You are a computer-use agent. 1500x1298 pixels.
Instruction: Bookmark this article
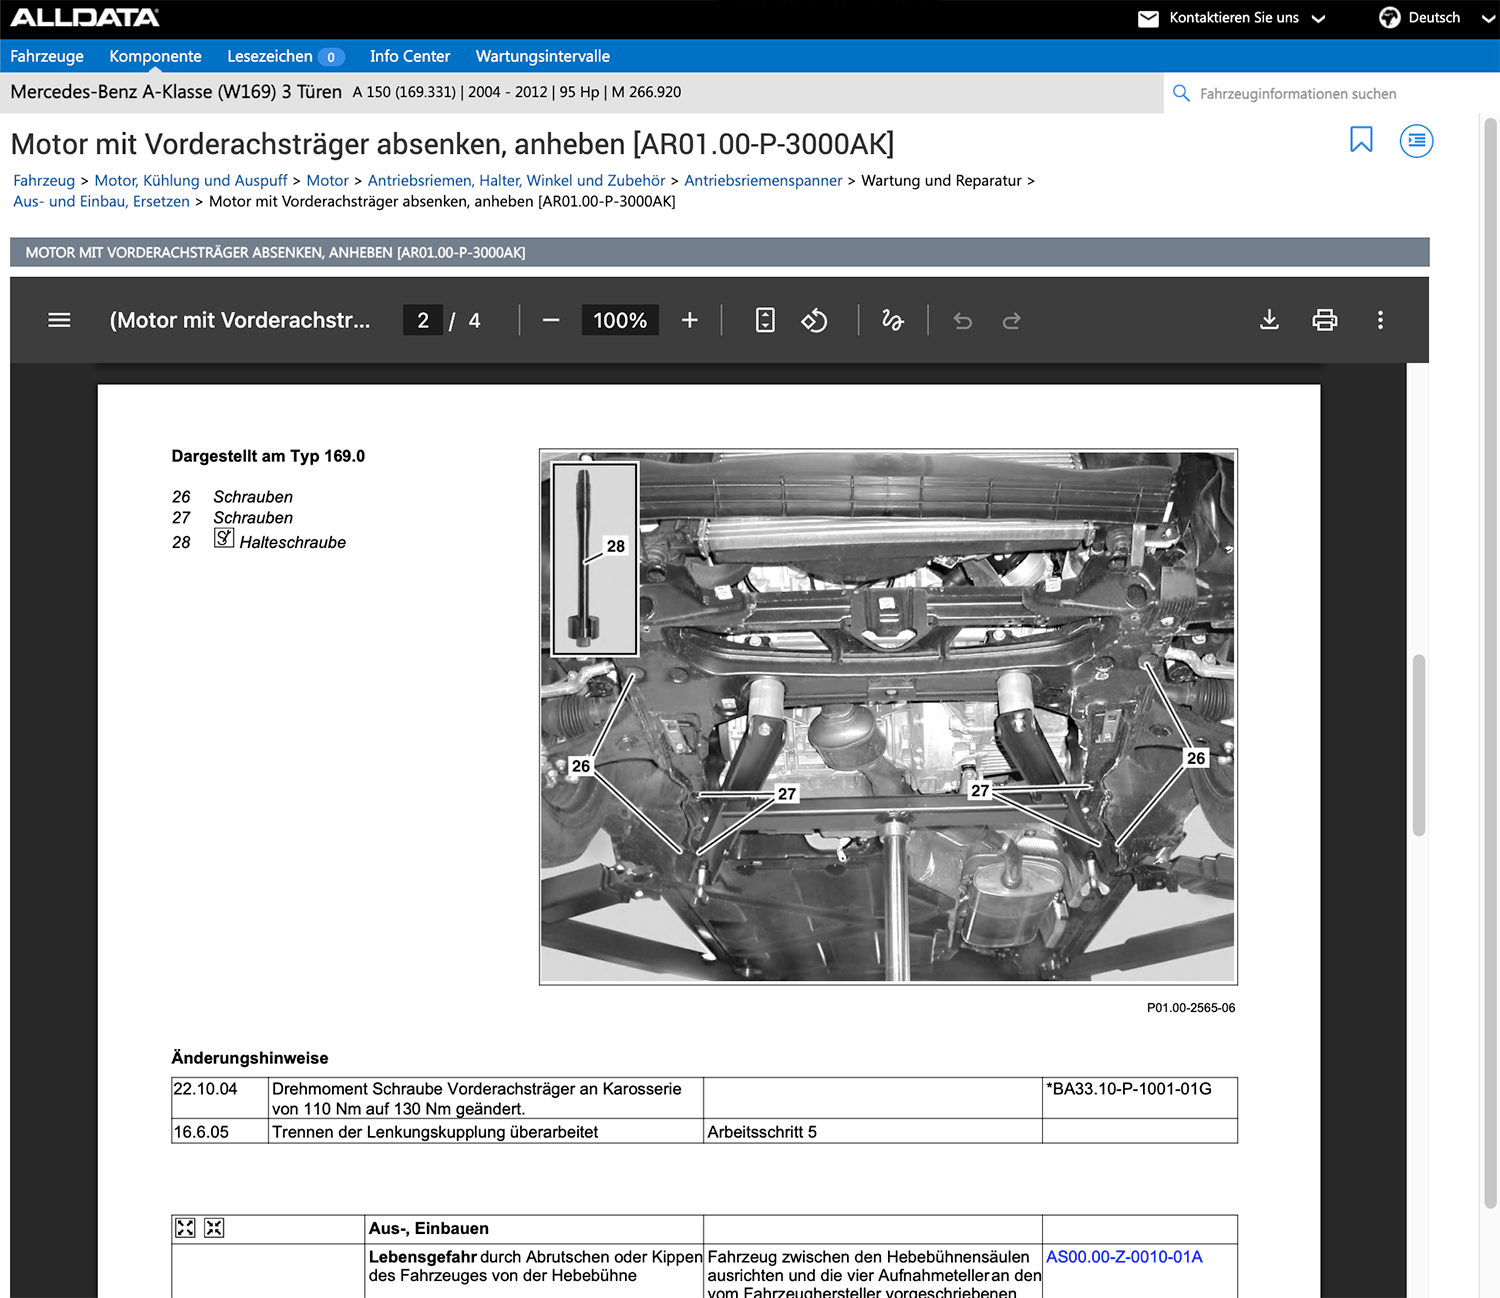point(1361,140)
